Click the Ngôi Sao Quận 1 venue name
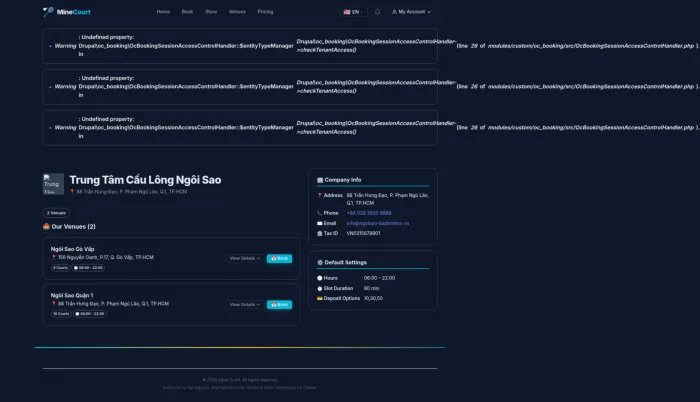Screen dimensions: 700x402 pos(72,295)
